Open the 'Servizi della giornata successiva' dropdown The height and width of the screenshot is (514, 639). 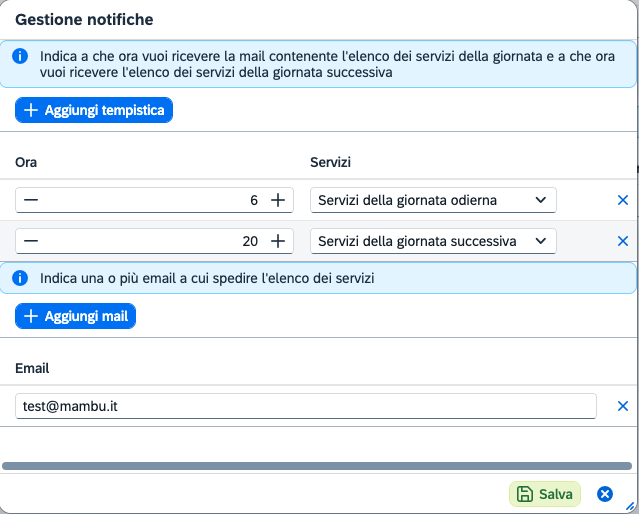[432, 241]
